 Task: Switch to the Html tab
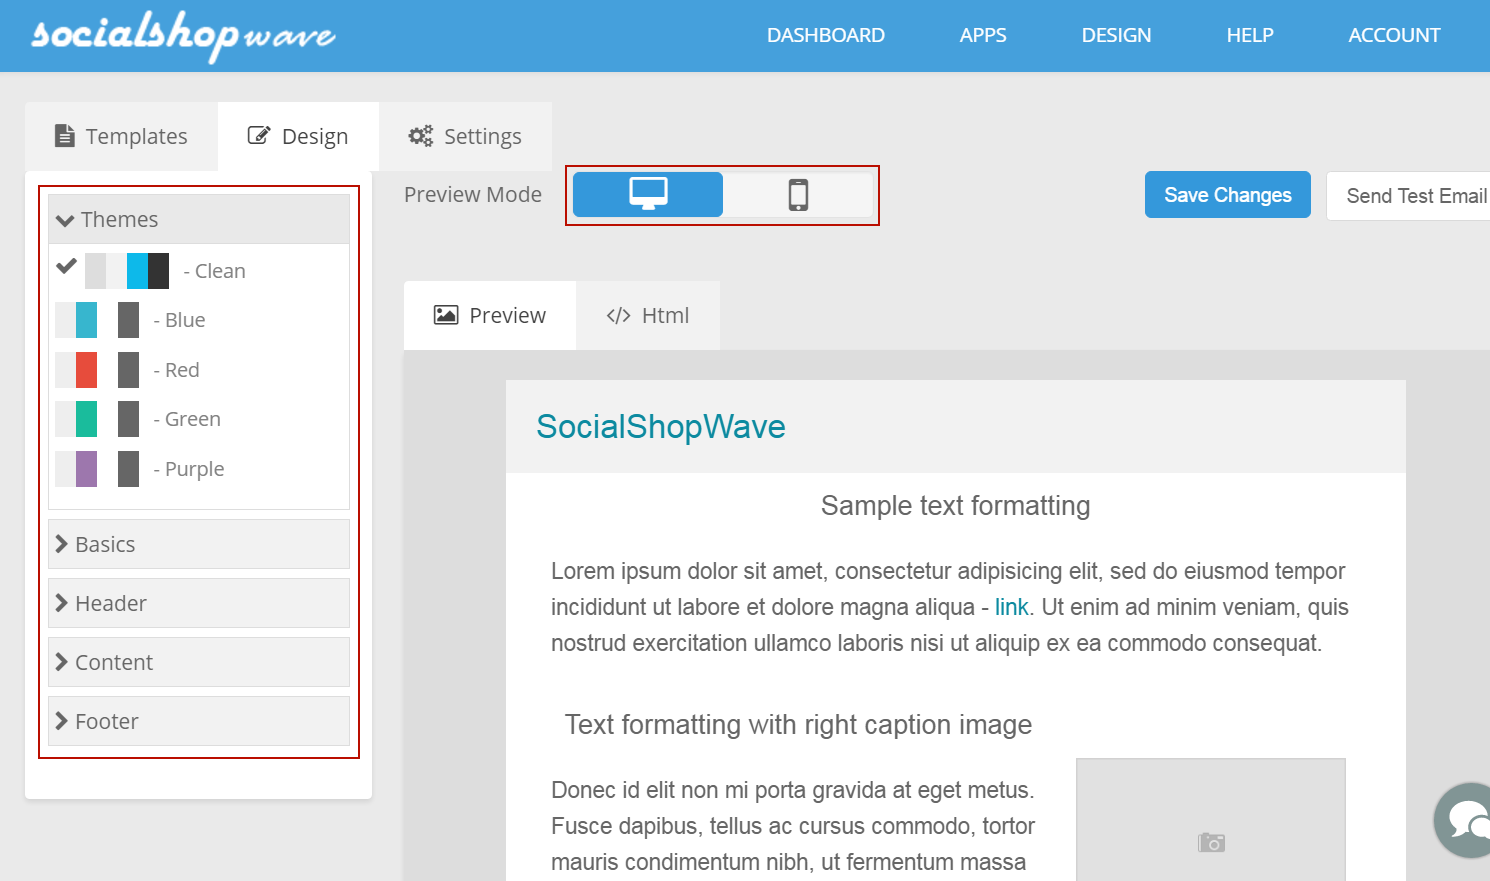(648, 315)
